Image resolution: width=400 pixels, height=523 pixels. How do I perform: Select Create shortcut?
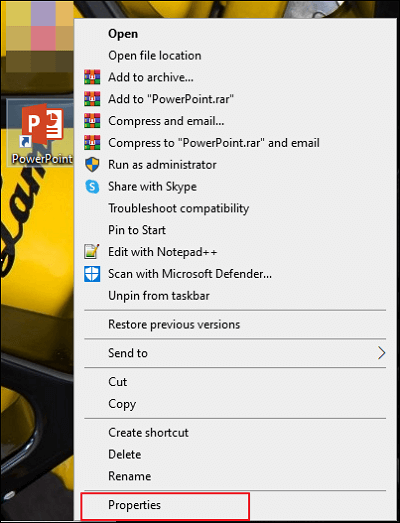tap(148, 433)
